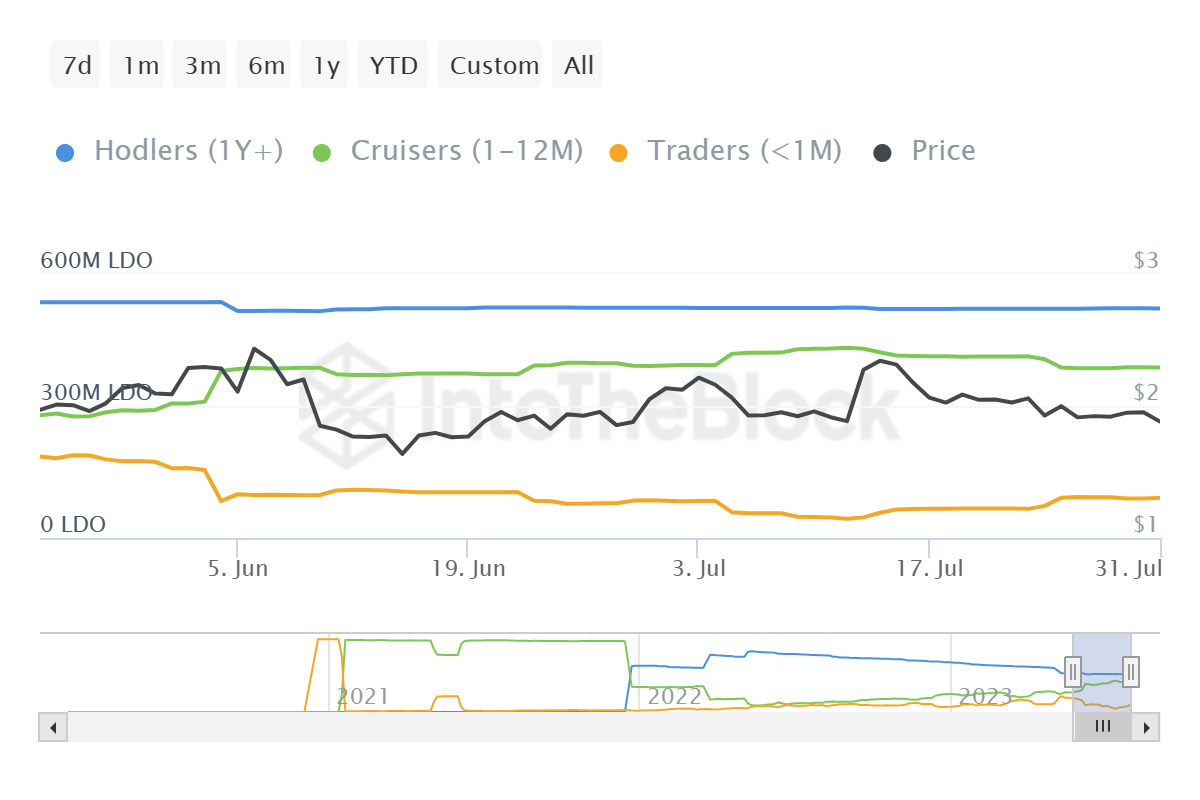This screenshot has width=1200, height=800.
Task: Hide the Traders (<1M) series
Action: click(x=744, y=151)
